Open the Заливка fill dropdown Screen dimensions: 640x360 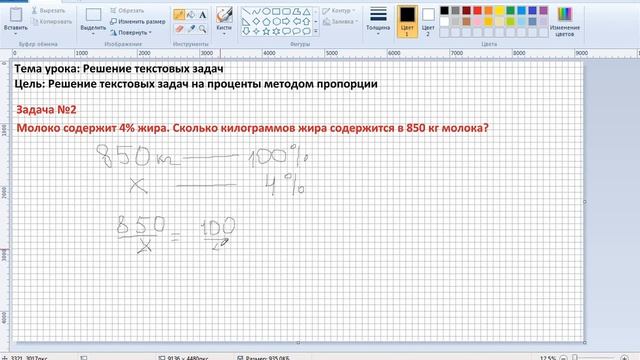pyautogui.click(x=340, y=21)
